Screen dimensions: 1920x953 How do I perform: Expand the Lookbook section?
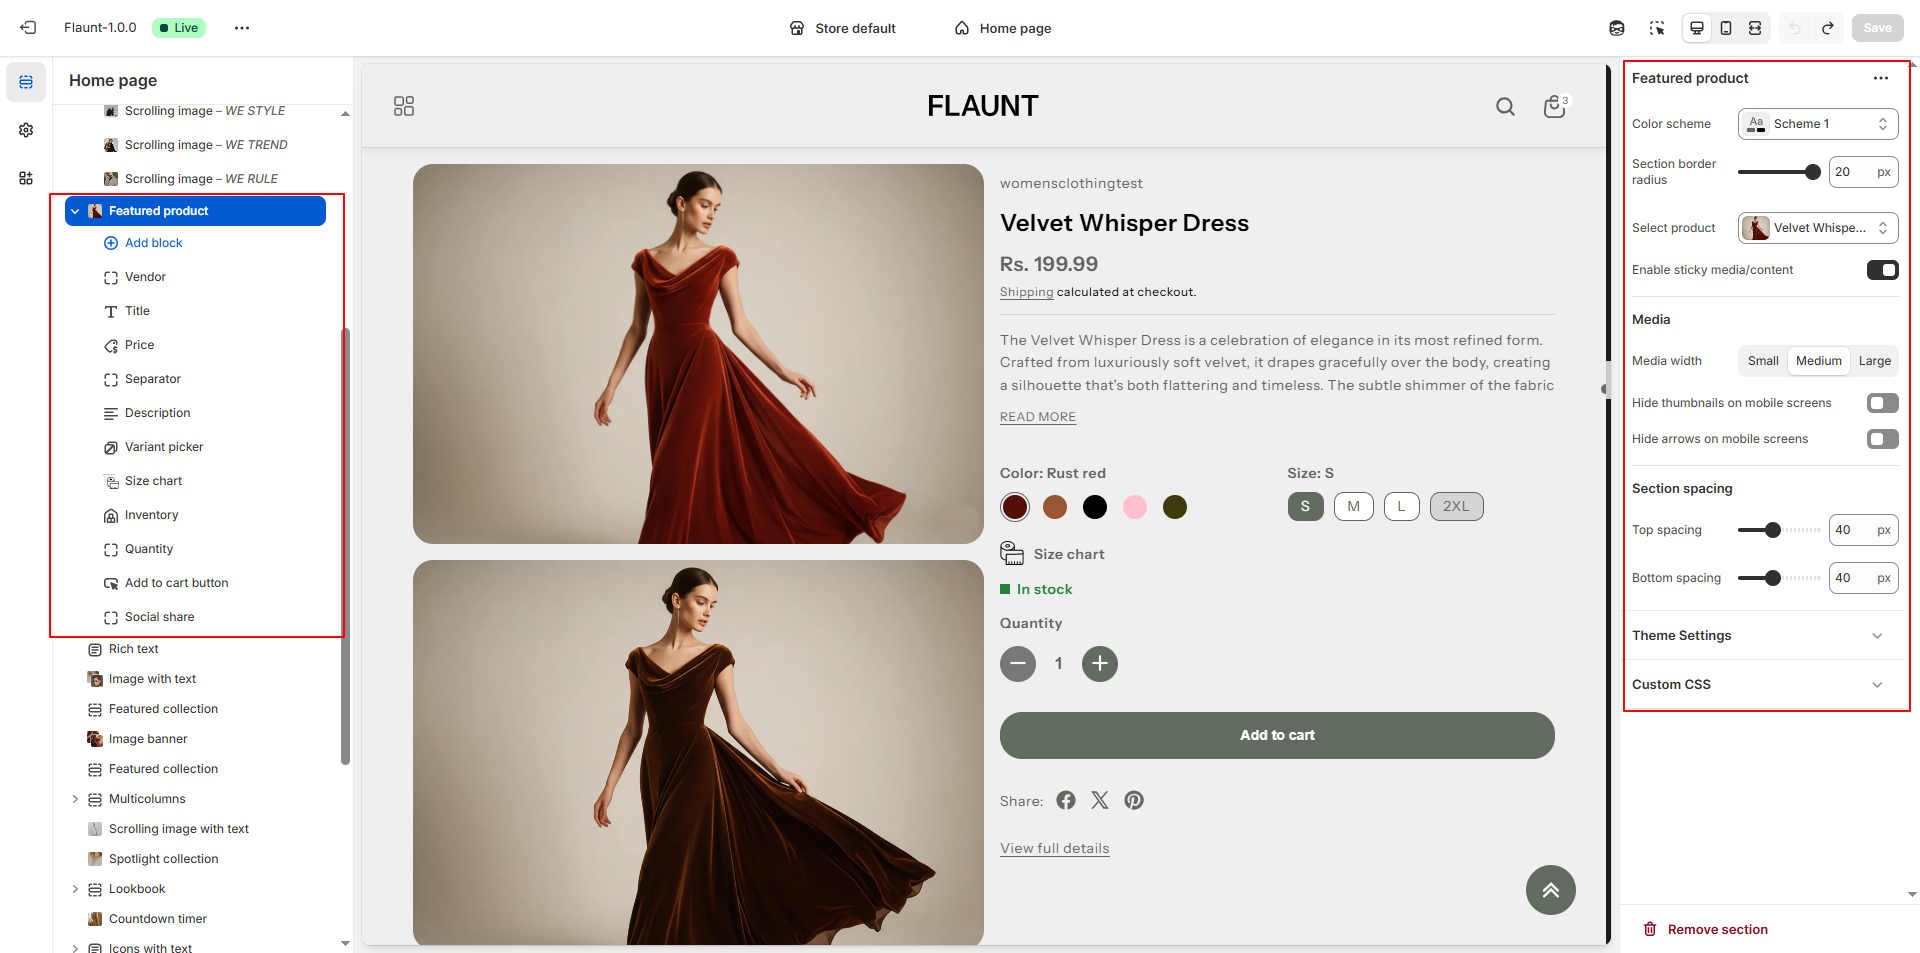tap(75, 889)
